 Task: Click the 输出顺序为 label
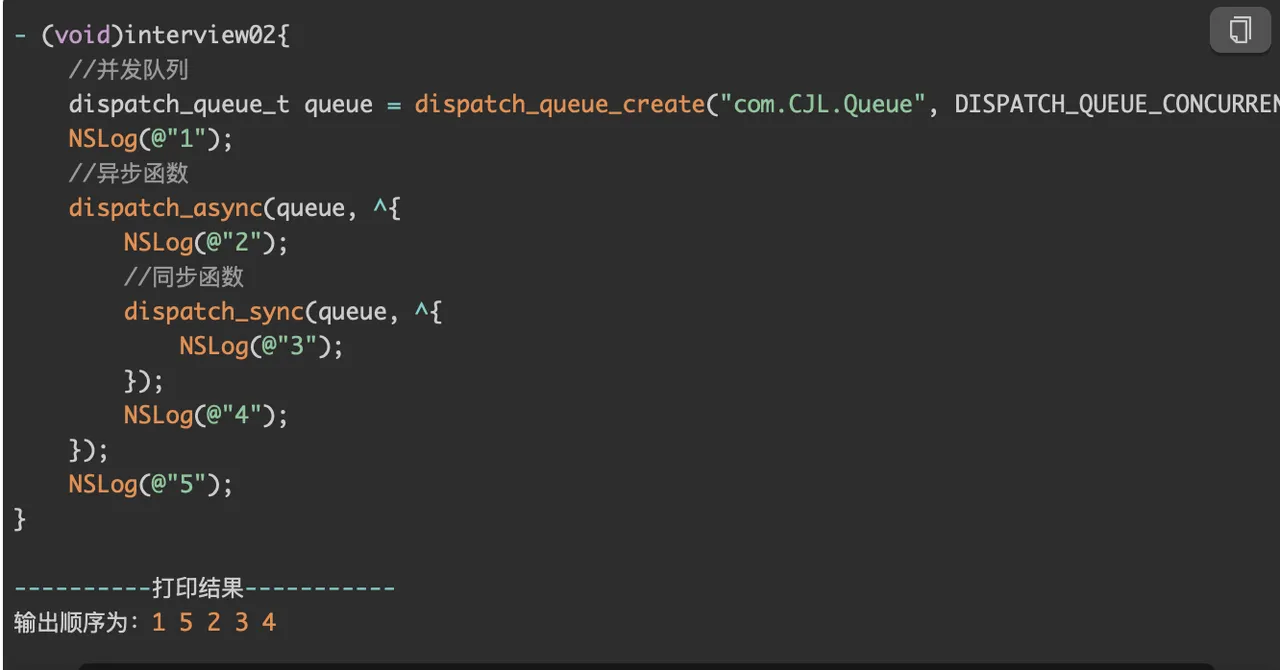pos(76,623)
